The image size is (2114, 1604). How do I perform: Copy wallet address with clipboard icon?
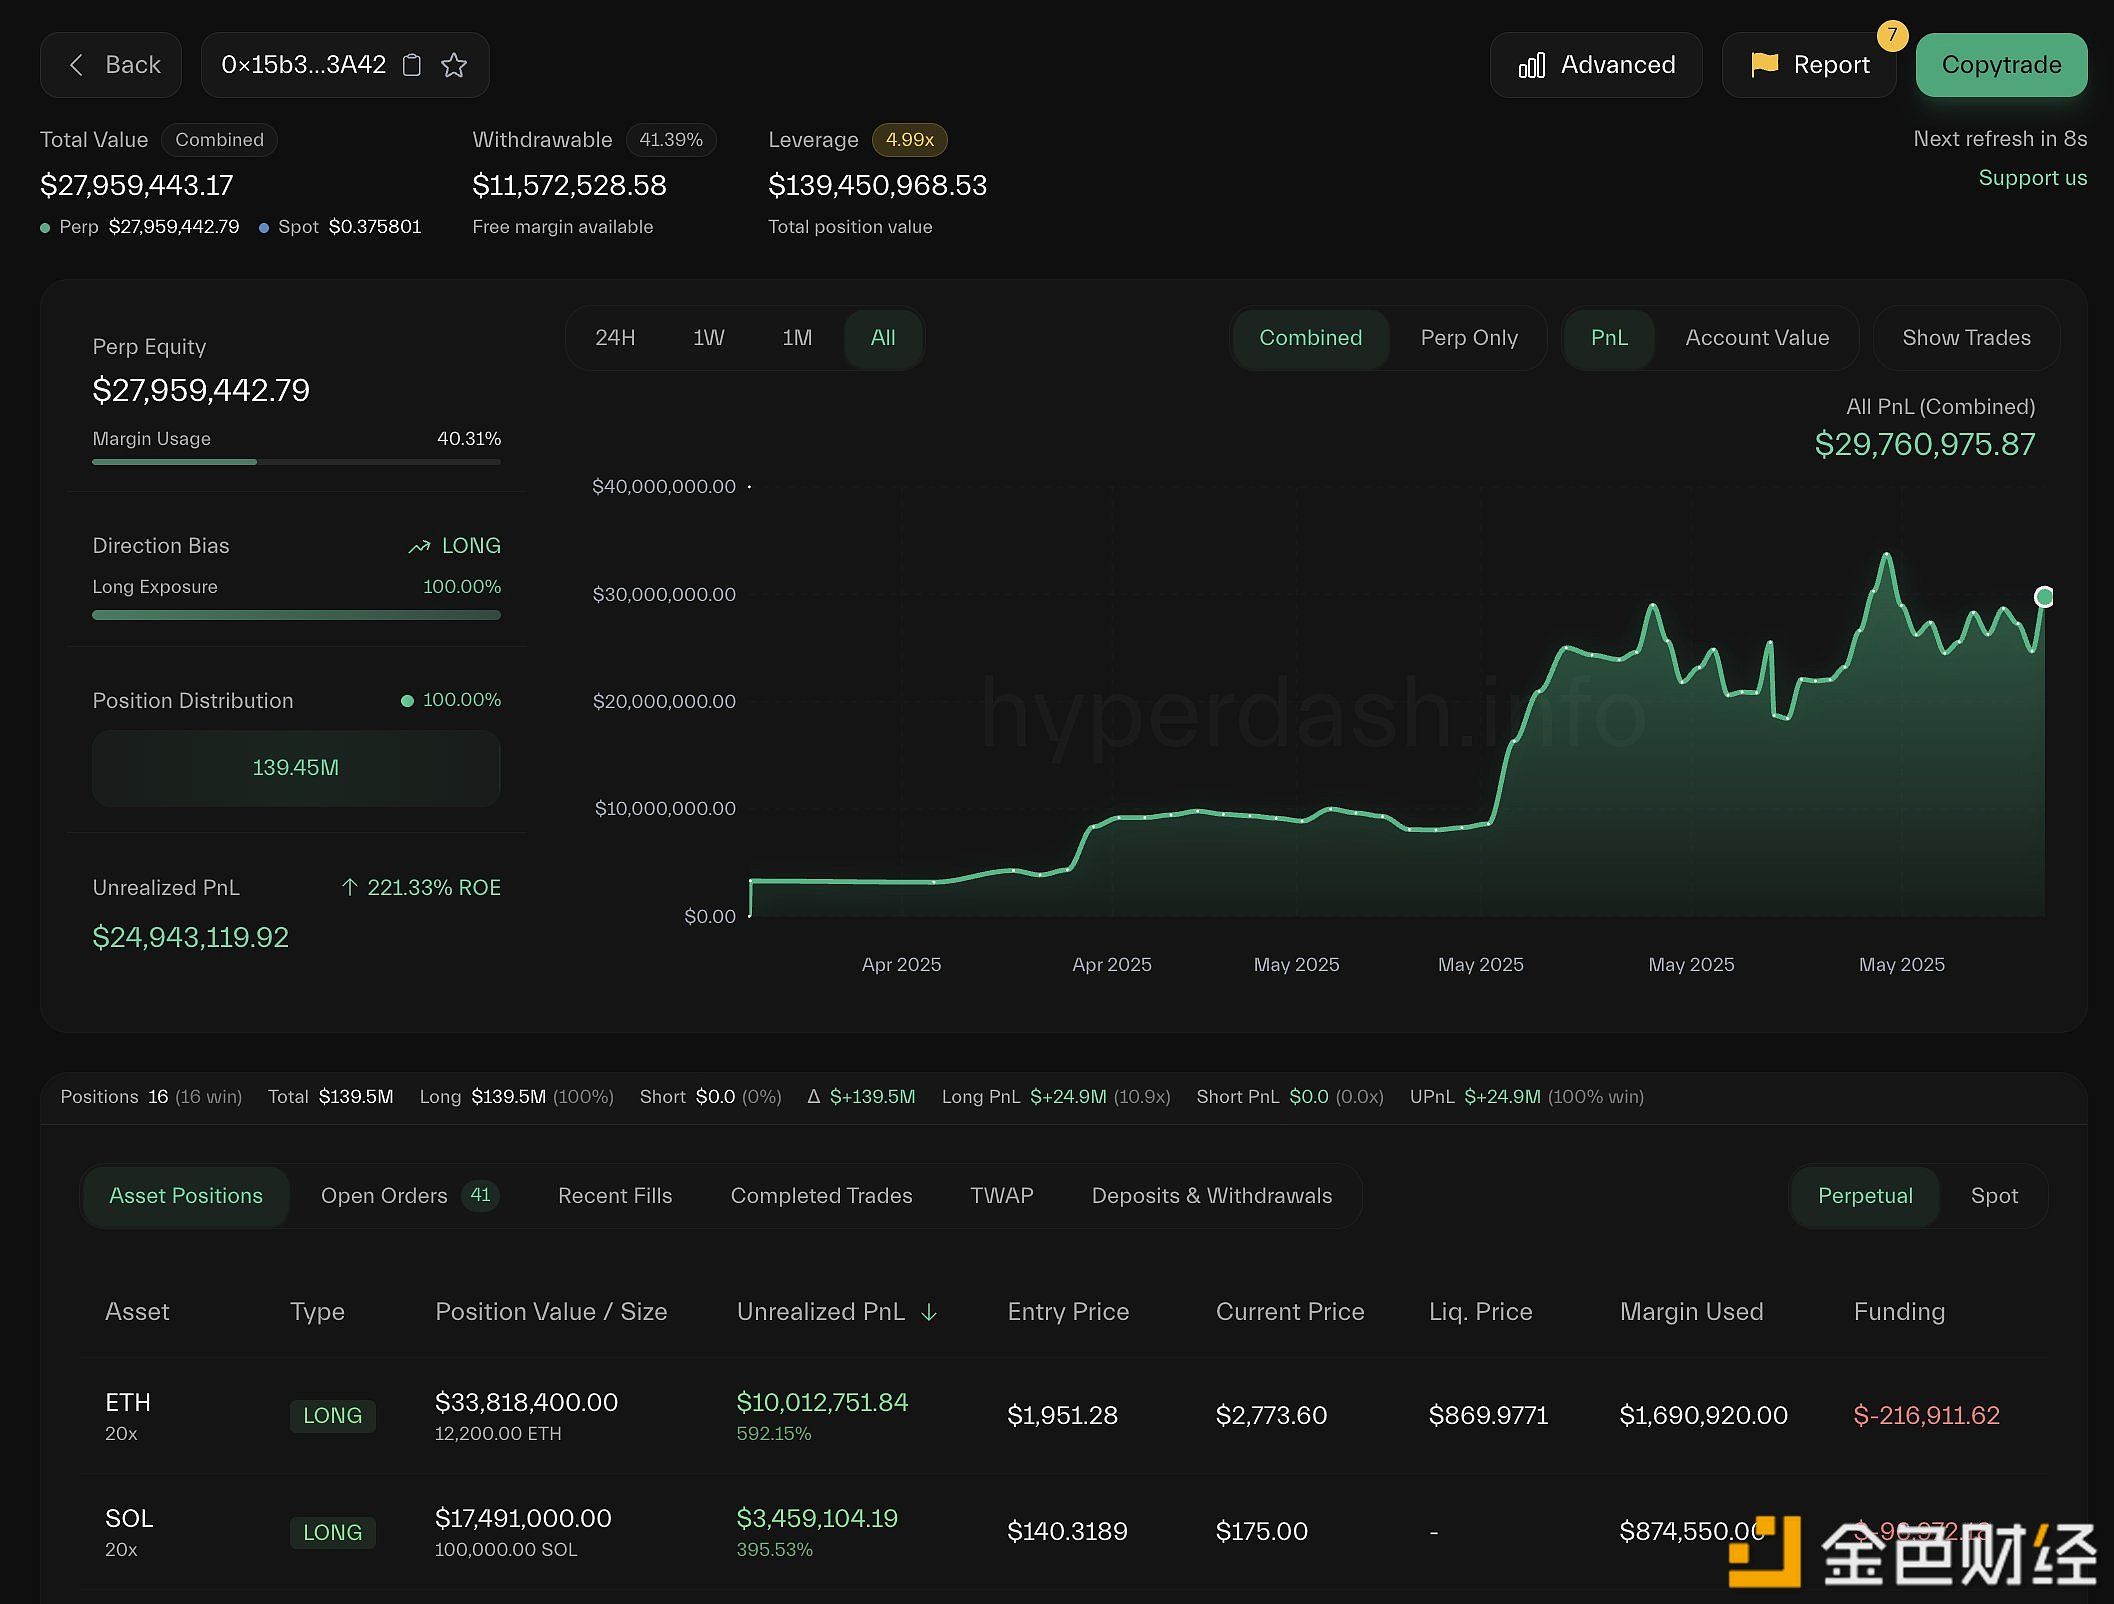(411, 66)
